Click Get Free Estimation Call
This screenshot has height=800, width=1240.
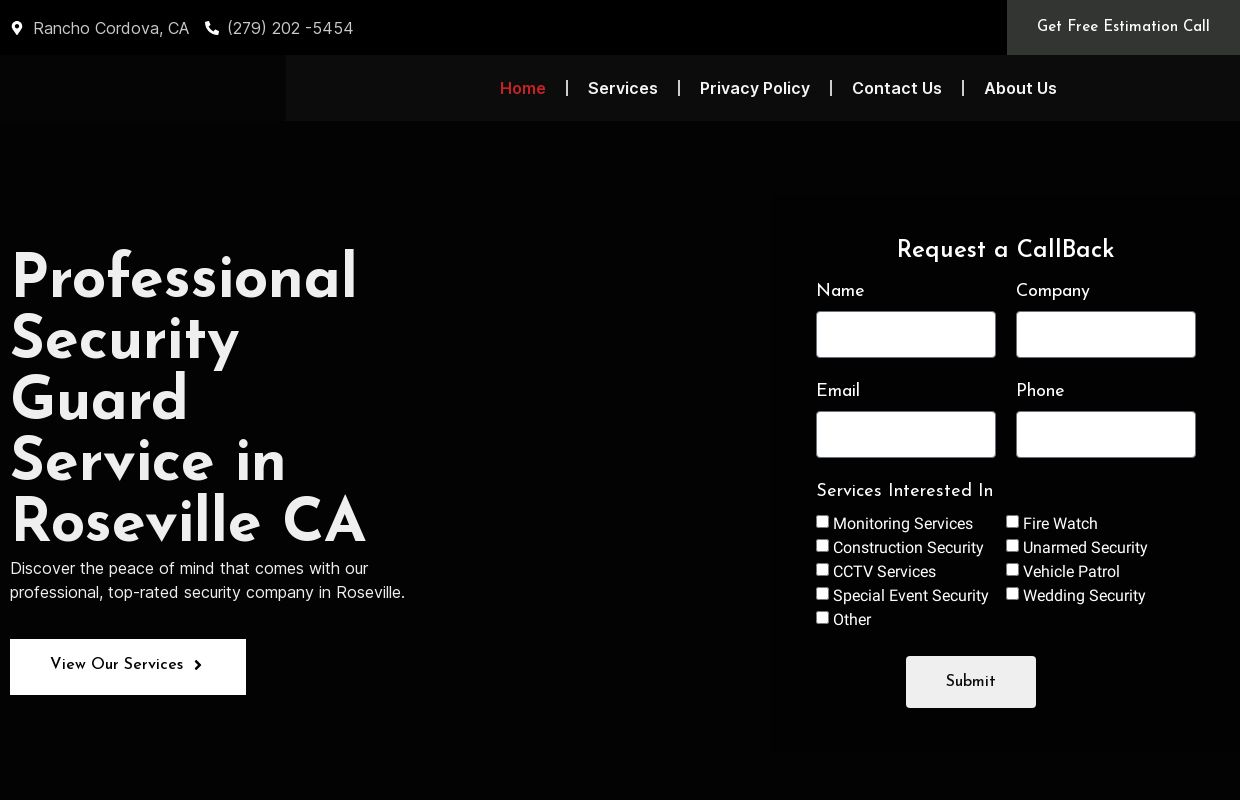(x=1123, y=27)
